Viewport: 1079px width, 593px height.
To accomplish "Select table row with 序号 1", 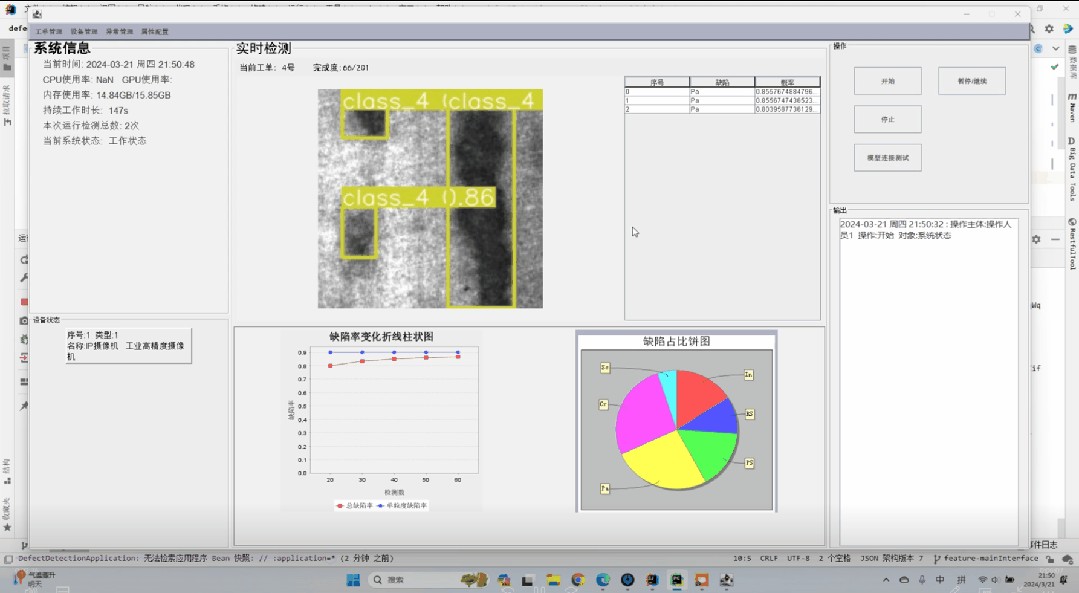I will tap(723, 100).
